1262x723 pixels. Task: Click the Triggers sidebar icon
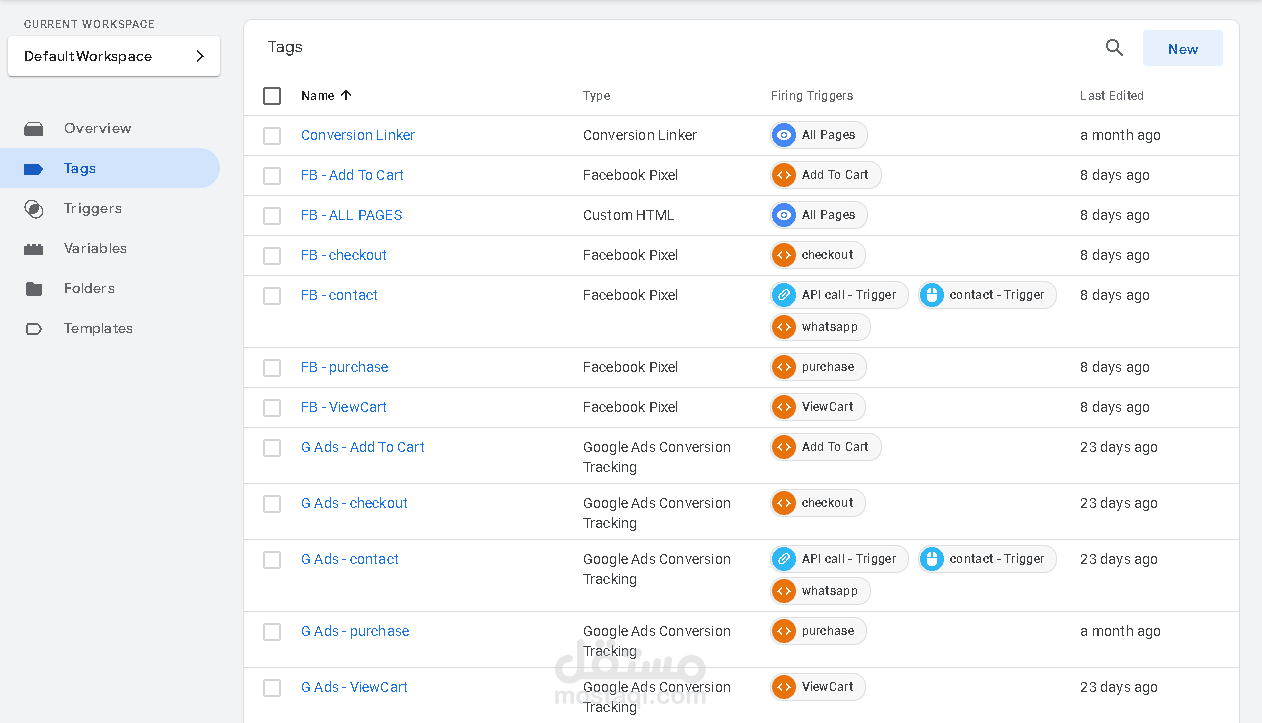click(x=34, y=209)
